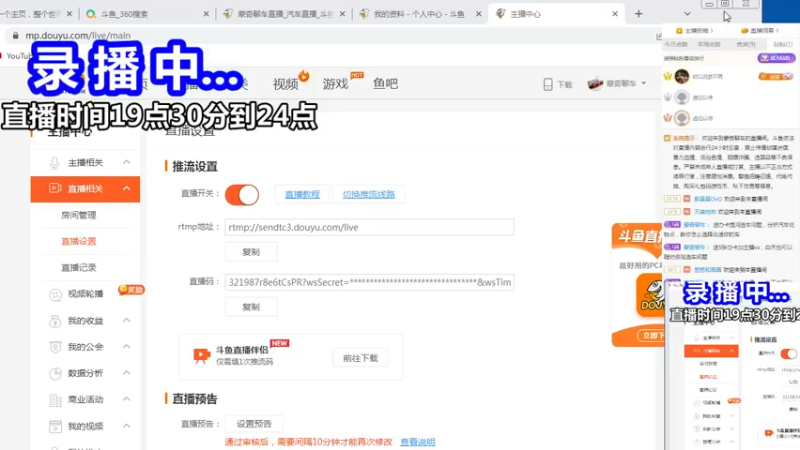Open the 切换推流线路 link
Screen dimensions: 800x450
[368, 194]
